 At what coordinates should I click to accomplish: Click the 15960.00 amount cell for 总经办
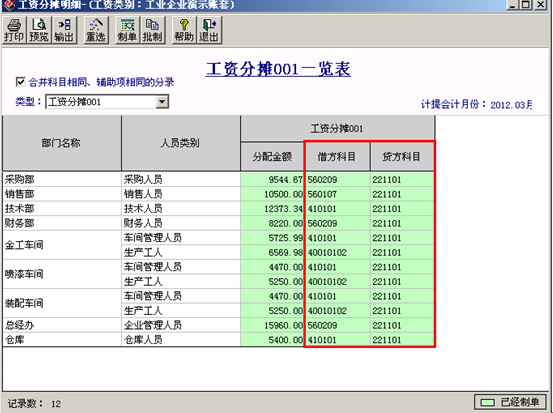(x=272, y=325)
